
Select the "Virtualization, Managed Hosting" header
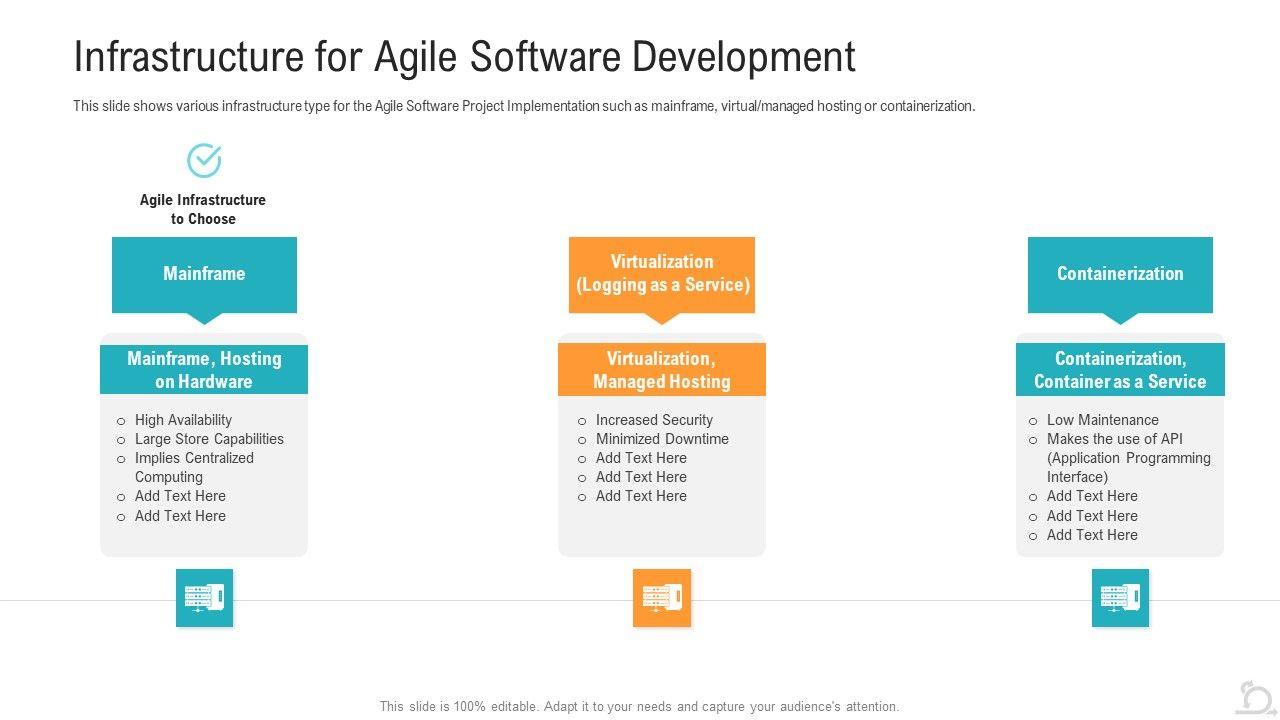(662, 369)
